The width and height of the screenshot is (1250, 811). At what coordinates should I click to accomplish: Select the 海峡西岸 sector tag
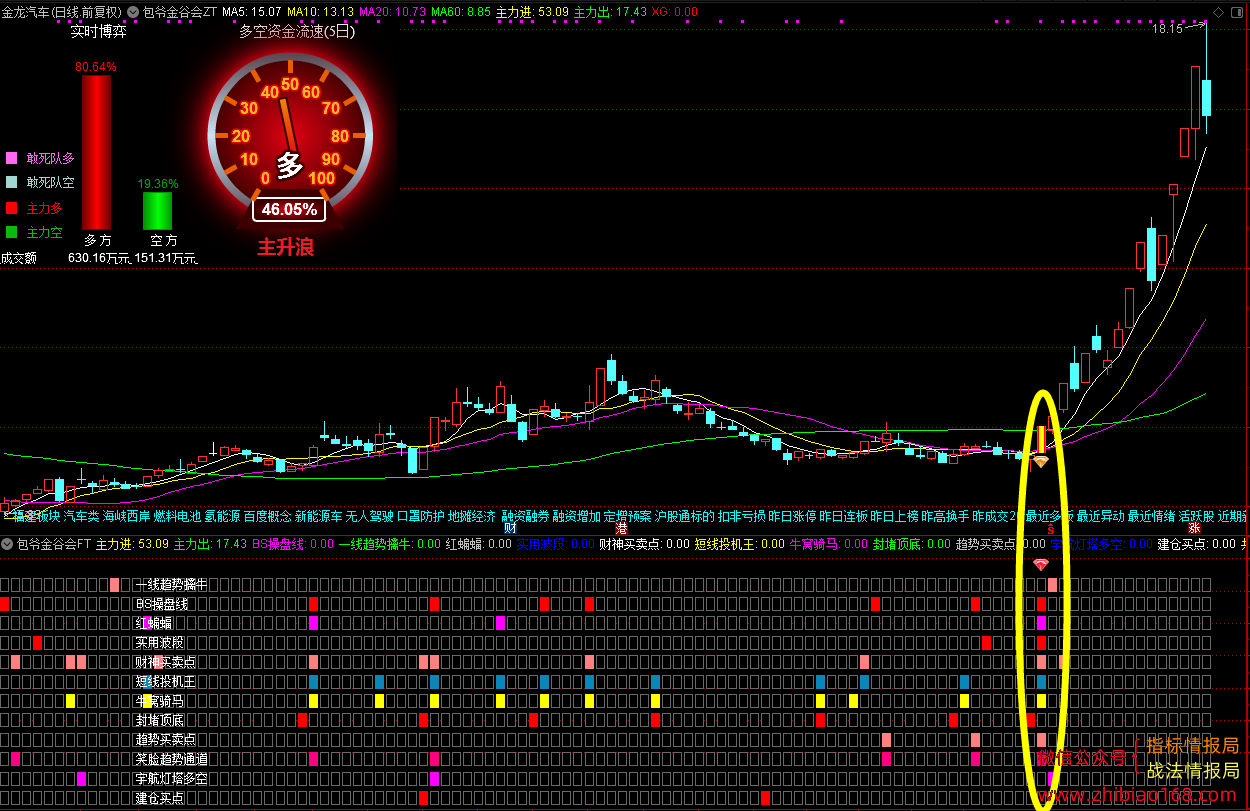coord(127,517)
